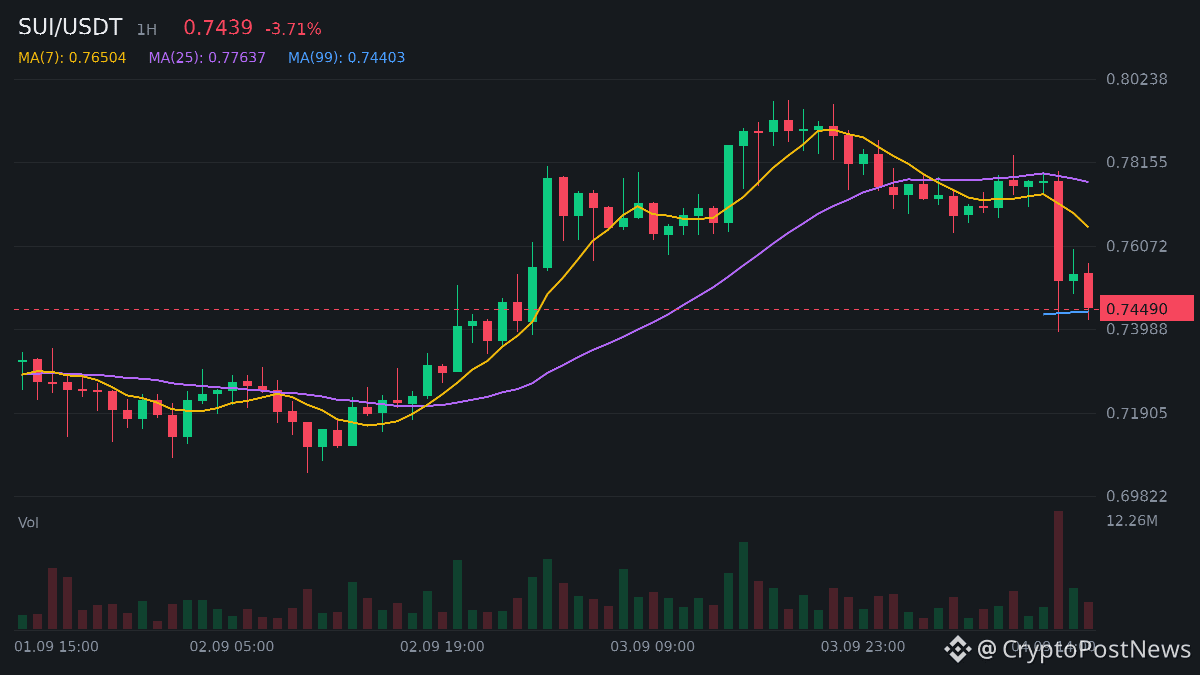
Task: Open the CryptoPostNews watermark text
Action: (1084, 649)
